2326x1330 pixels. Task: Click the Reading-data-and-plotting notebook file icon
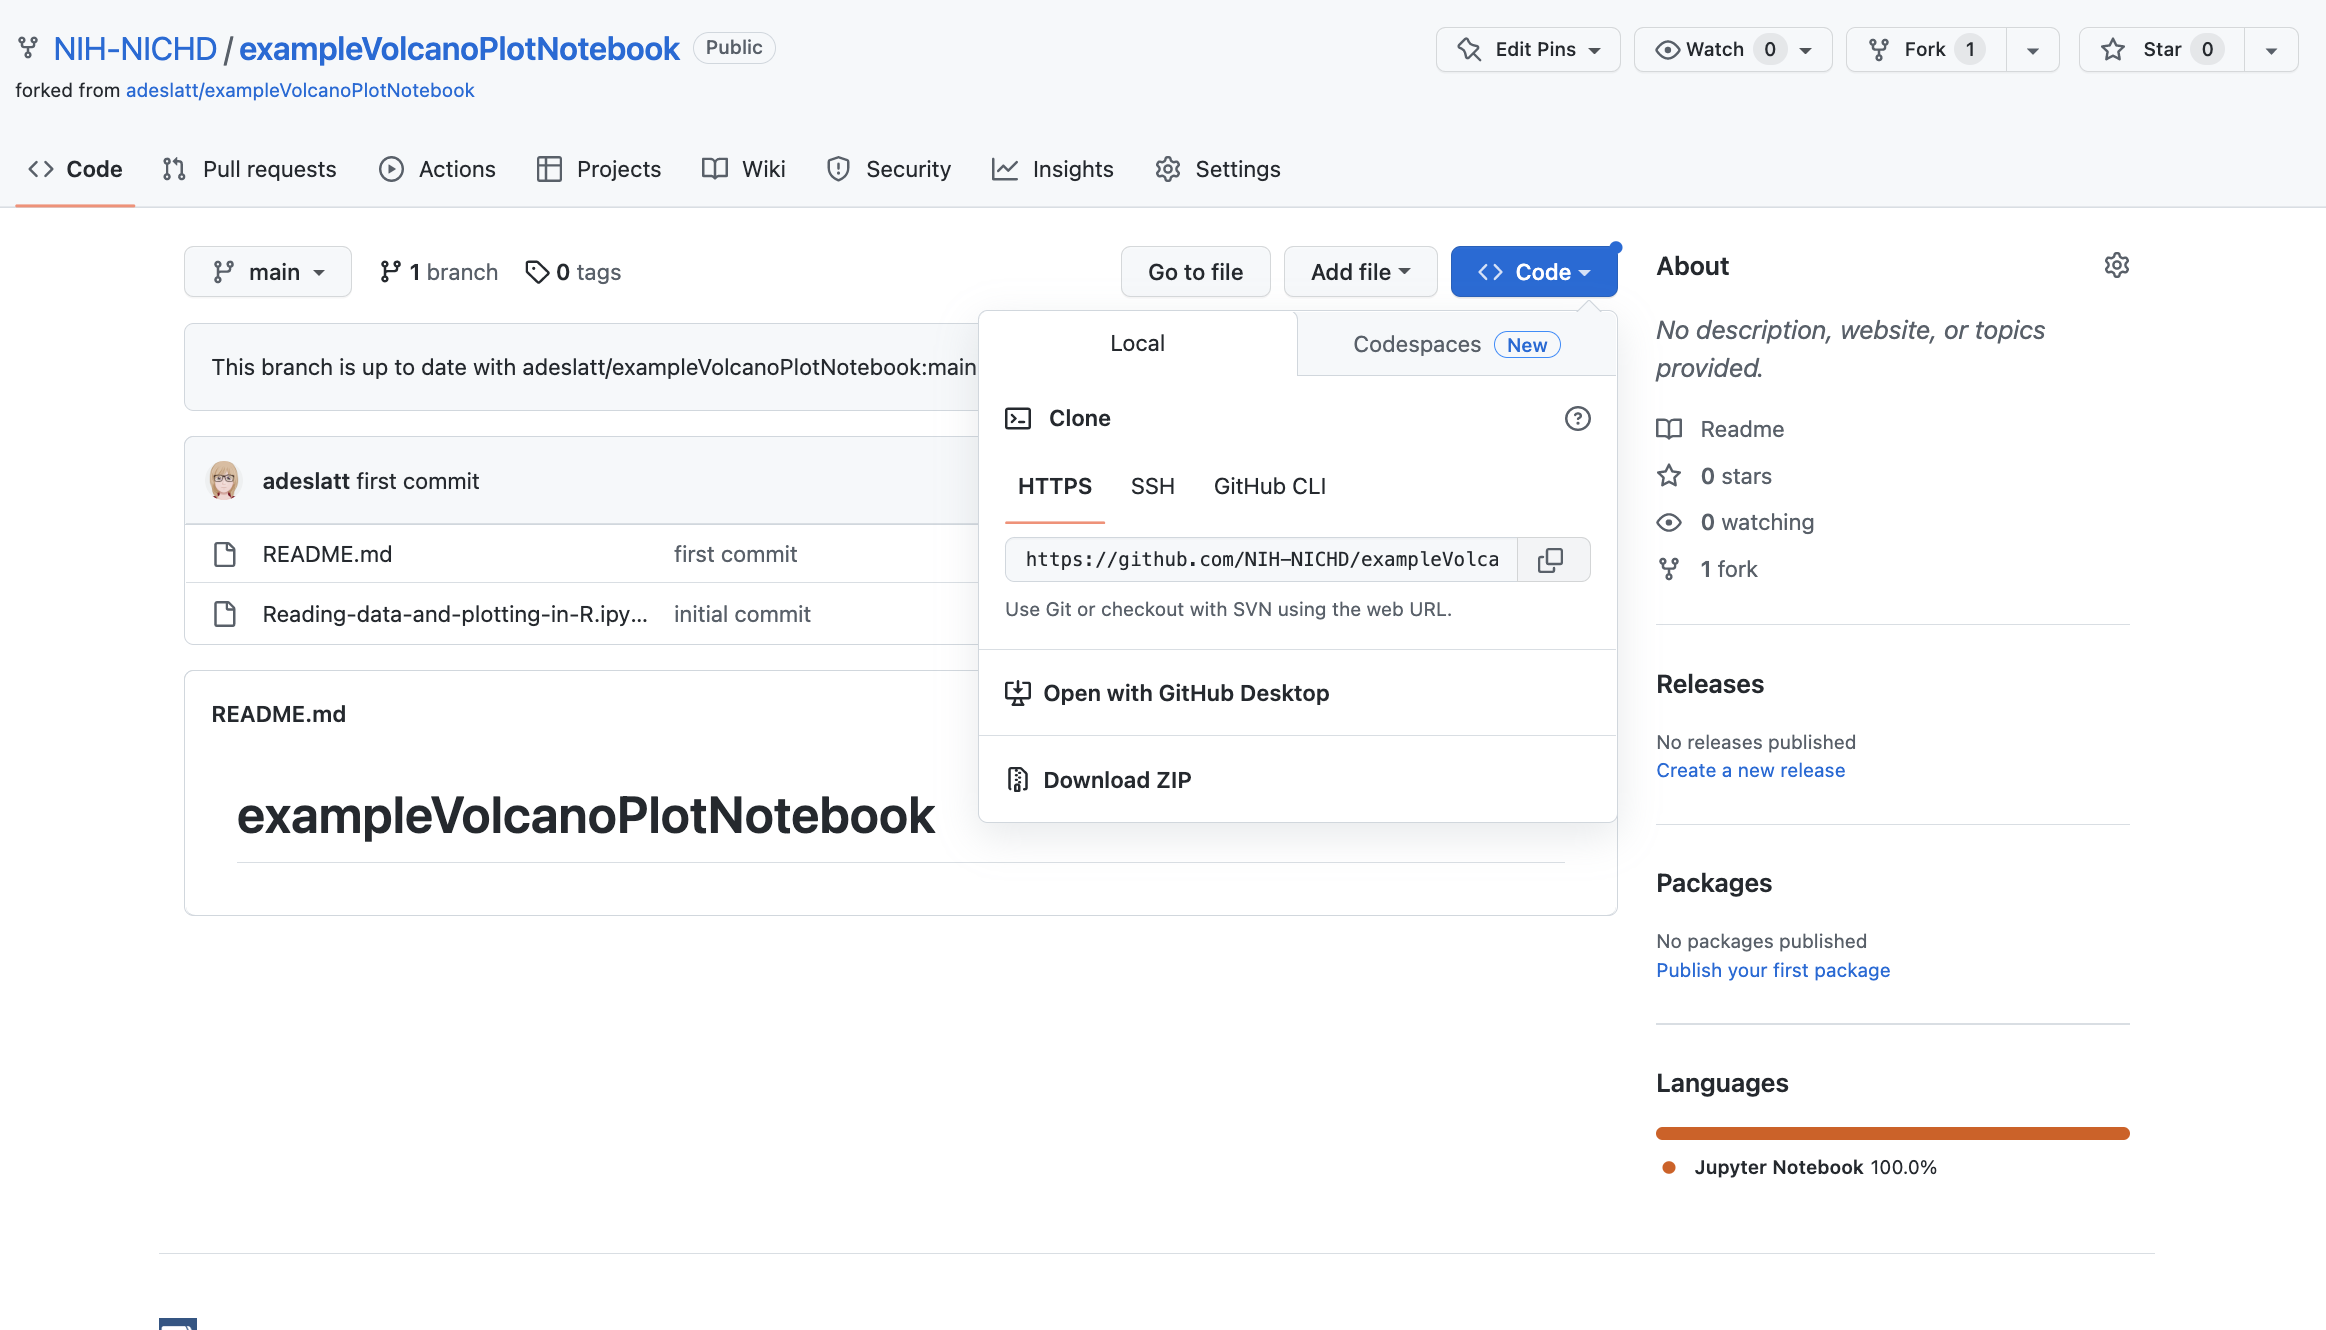click(225, 614)
